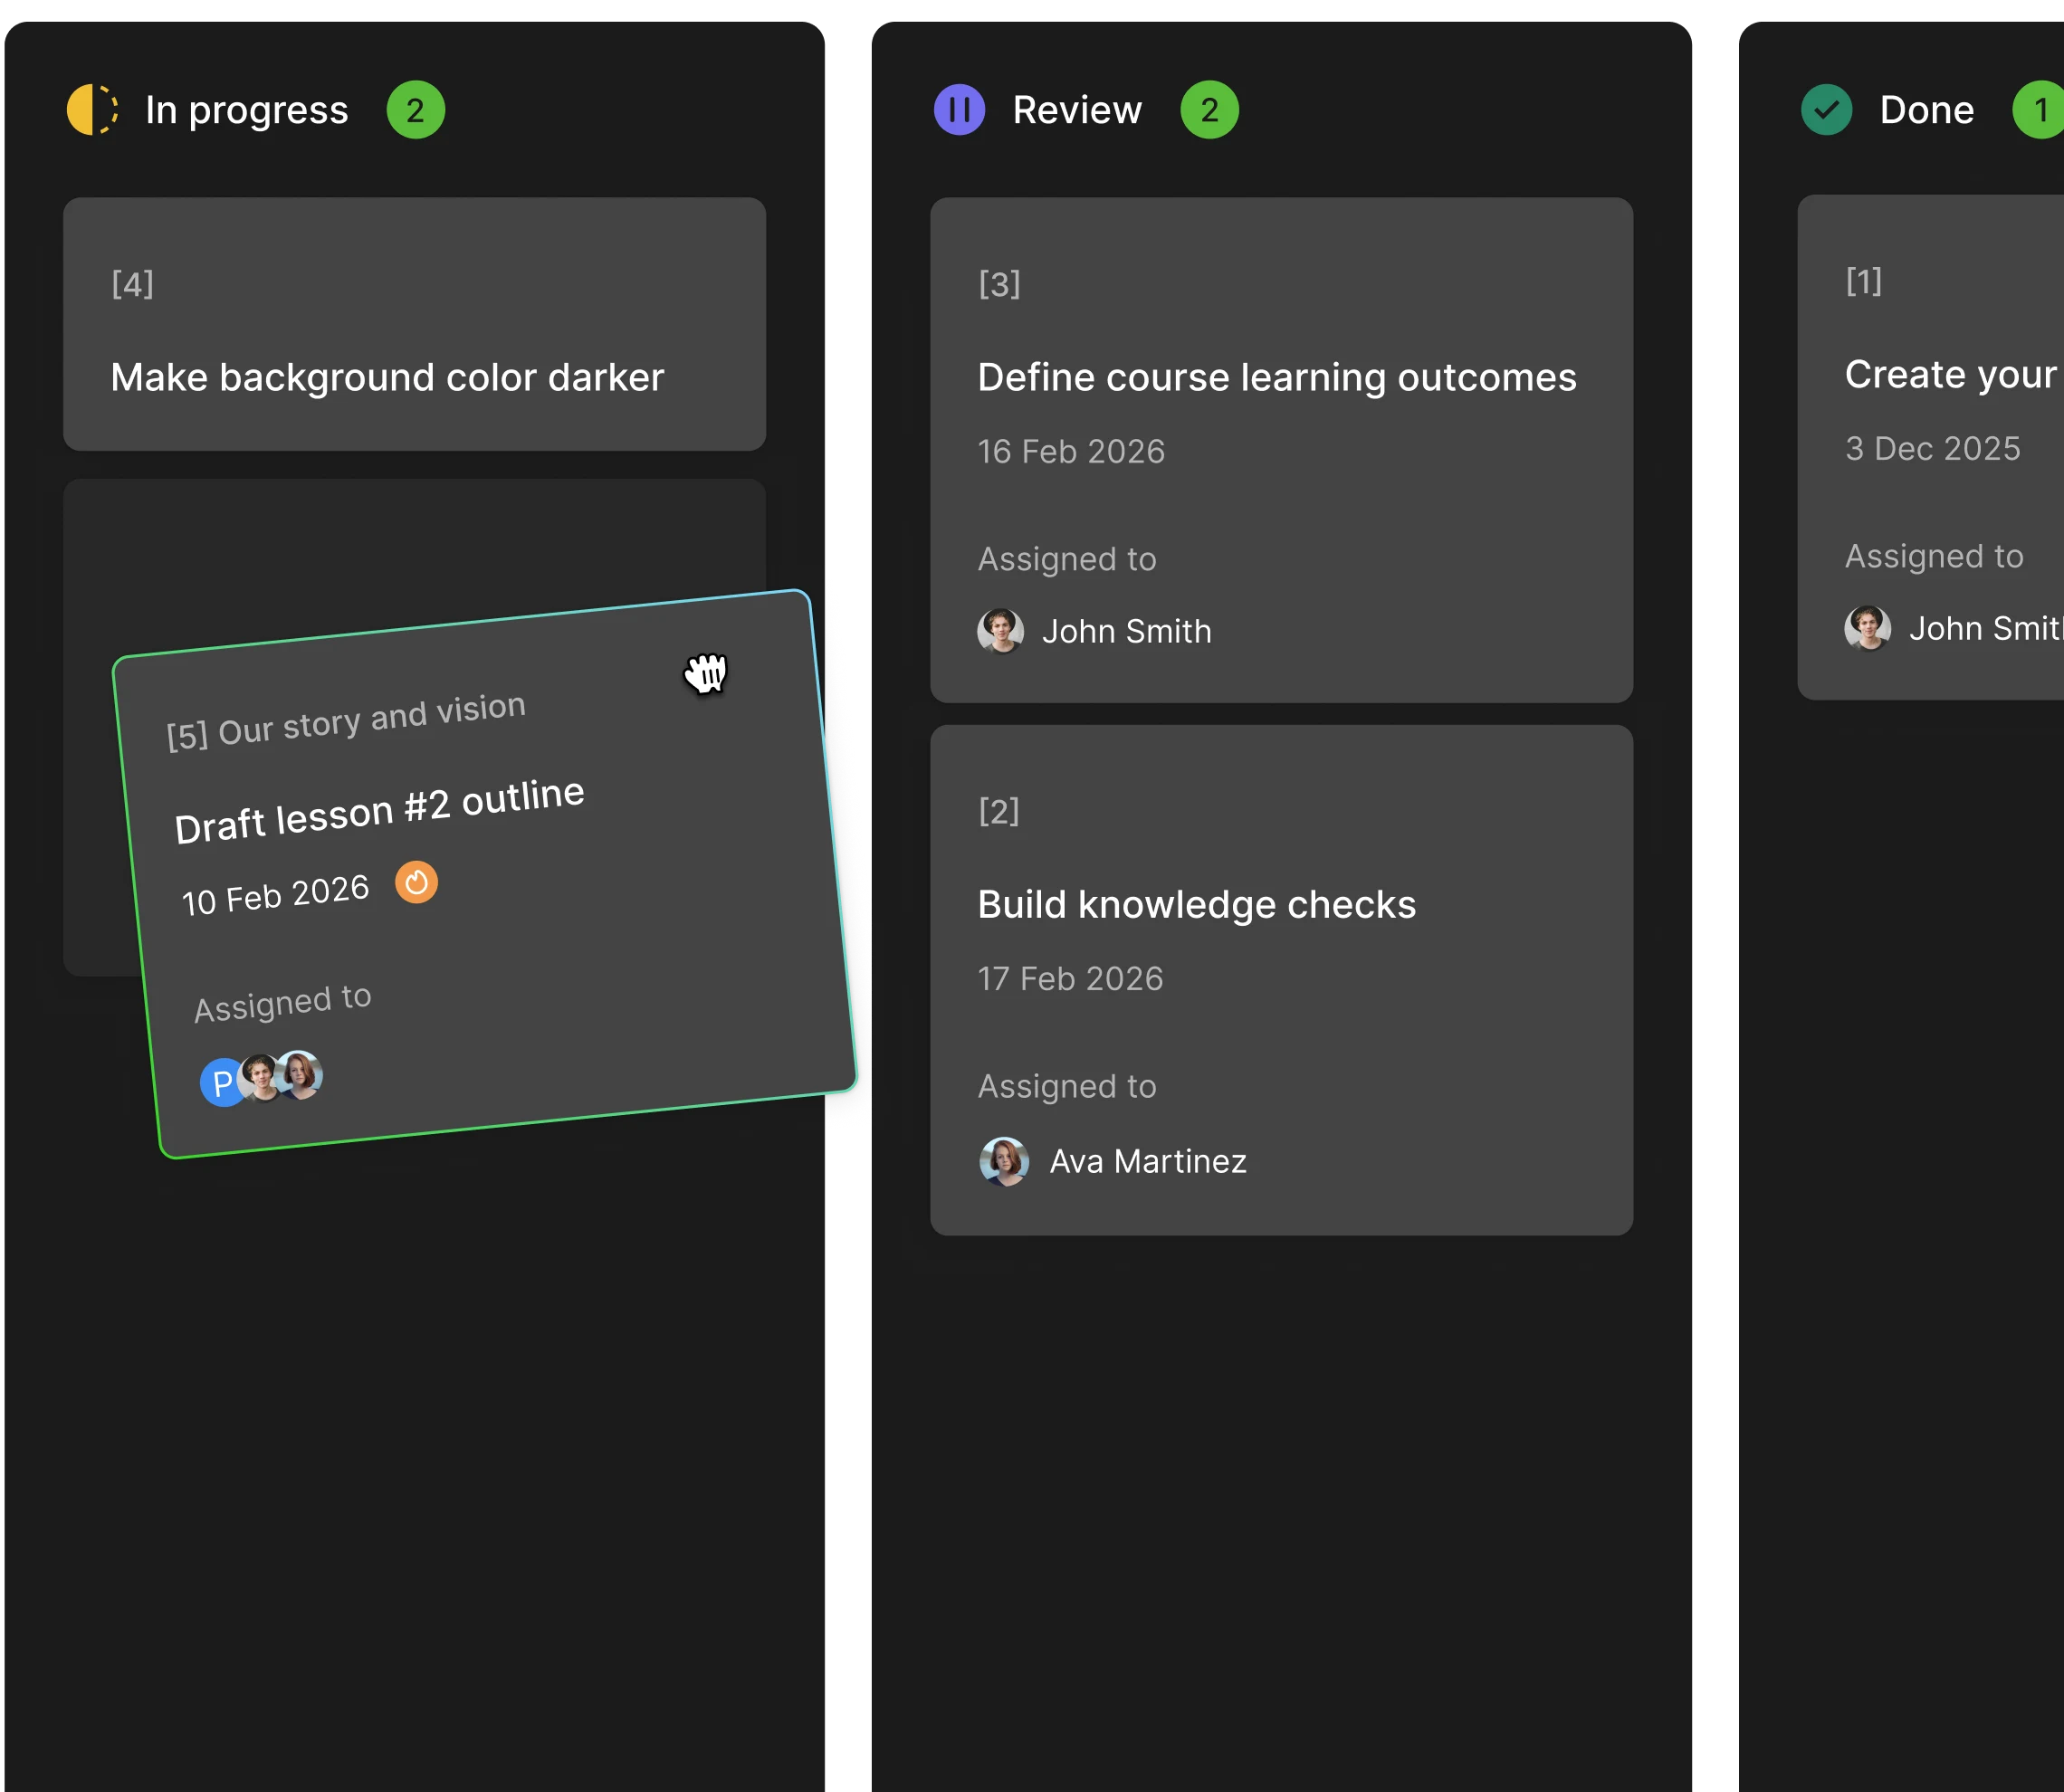Click the green Done checkmark icon
This screenshot has width=2064, height=1792.
(x=1826, y=110)
